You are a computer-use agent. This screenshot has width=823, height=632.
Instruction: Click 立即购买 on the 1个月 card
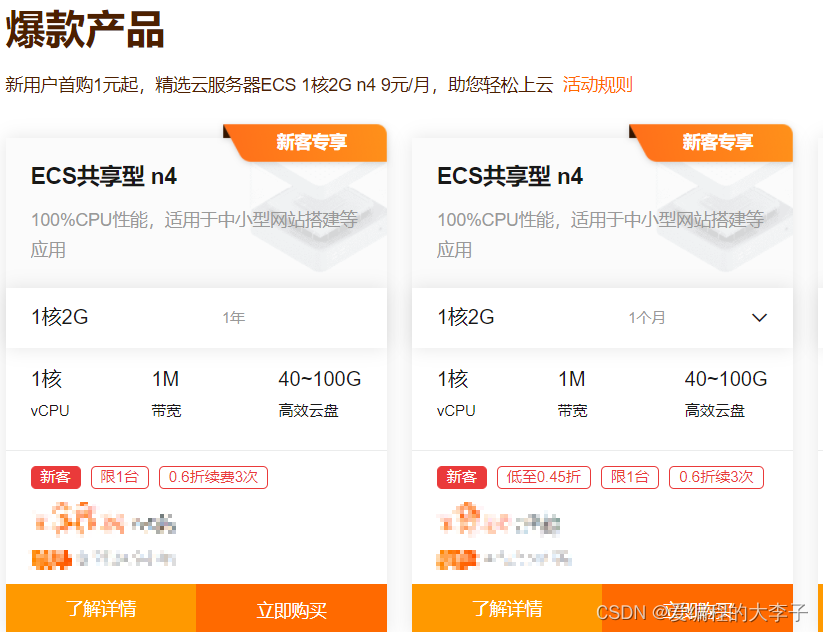coord(698,609)
